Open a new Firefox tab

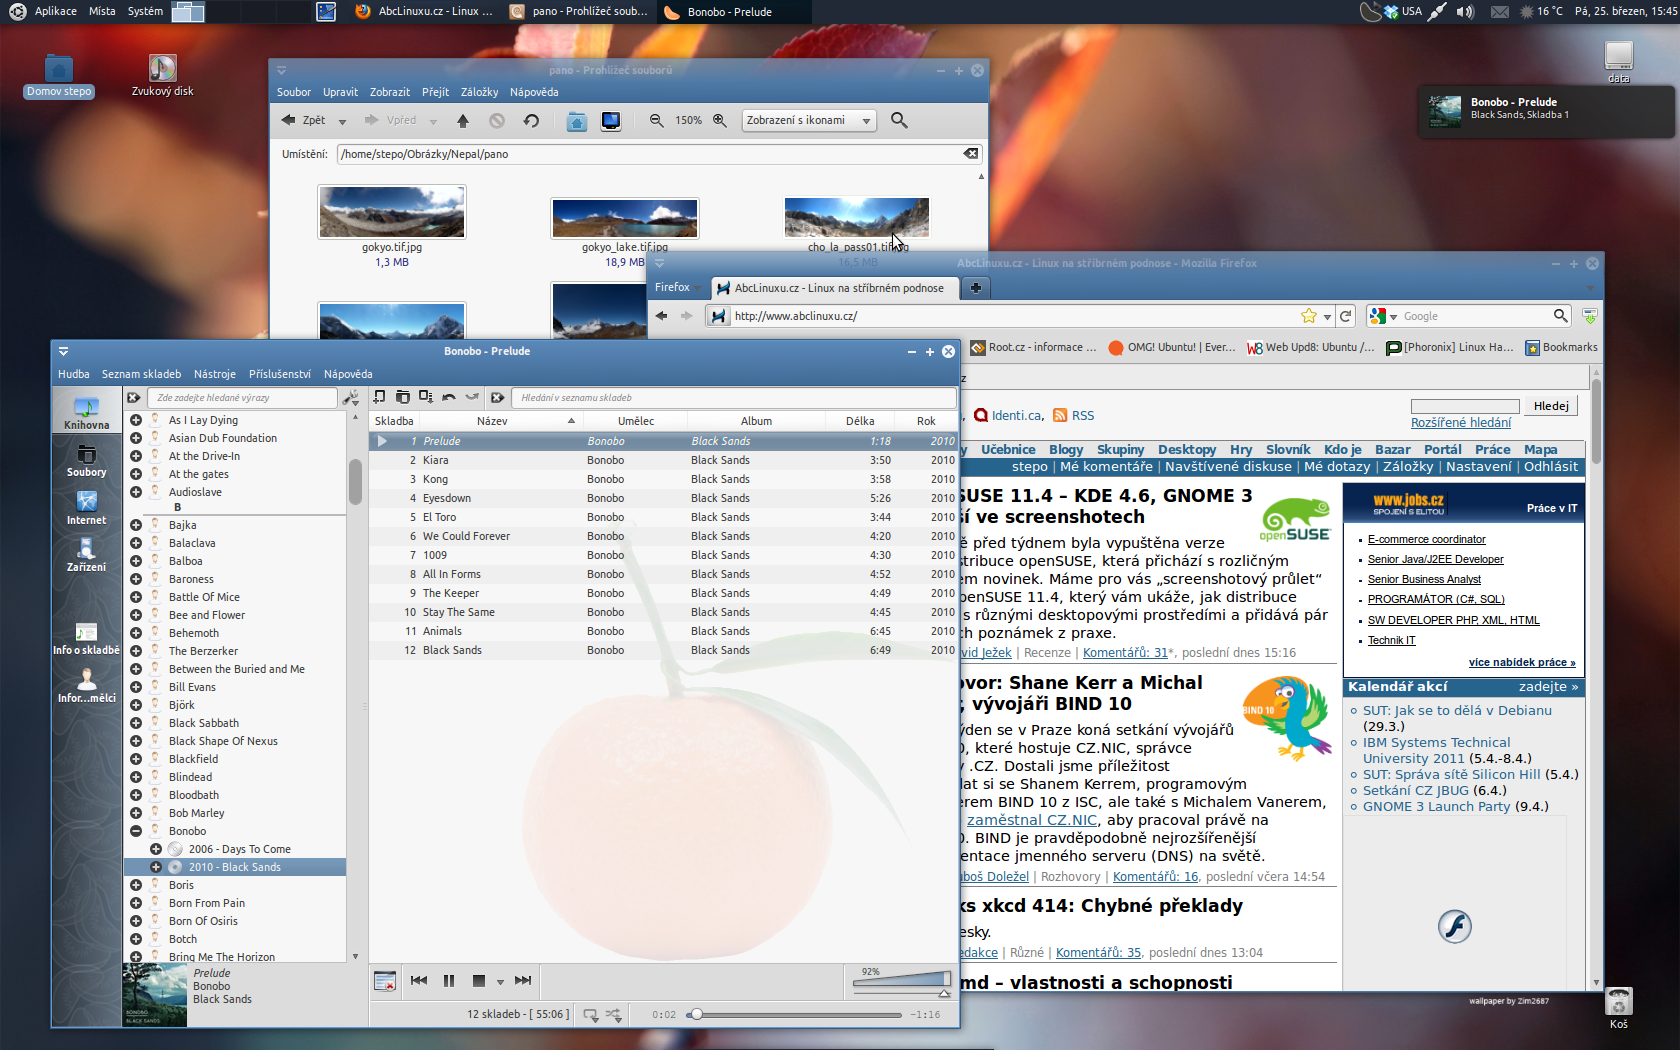975,288
